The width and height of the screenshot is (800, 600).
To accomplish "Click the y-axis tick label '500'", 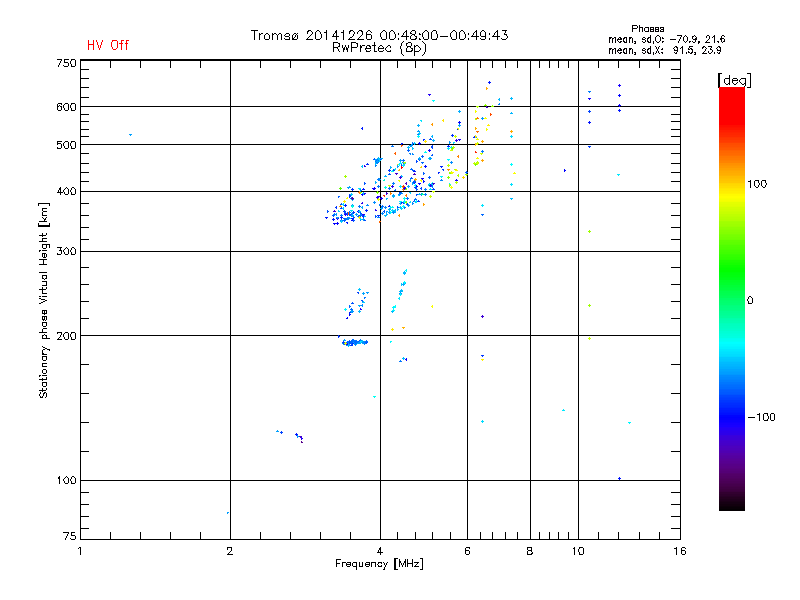I will pyautogui.click(x=66, y=145).
